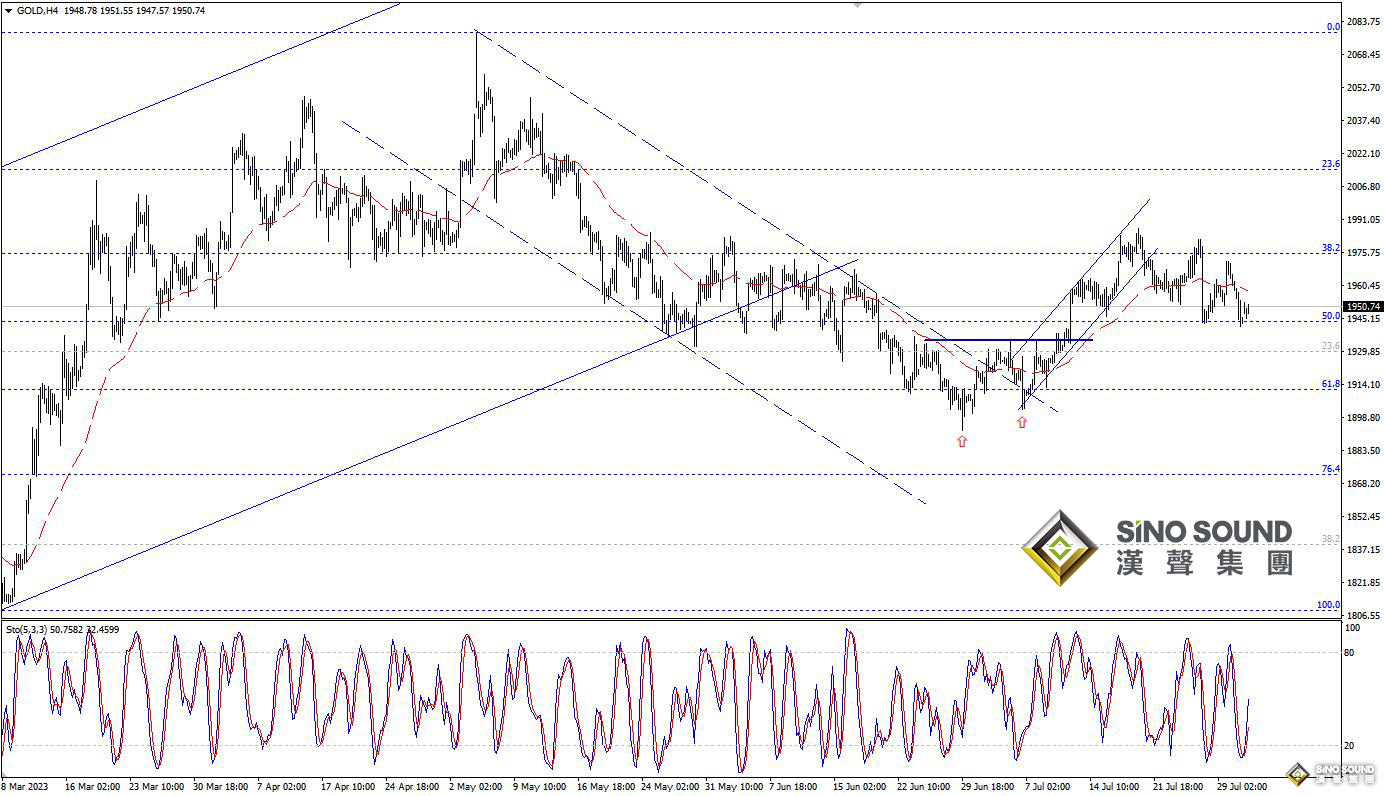Screen dimensions: 1384x796
Task: Click the red arrow below the 29 Jun low
Action: tap(962, 441)
